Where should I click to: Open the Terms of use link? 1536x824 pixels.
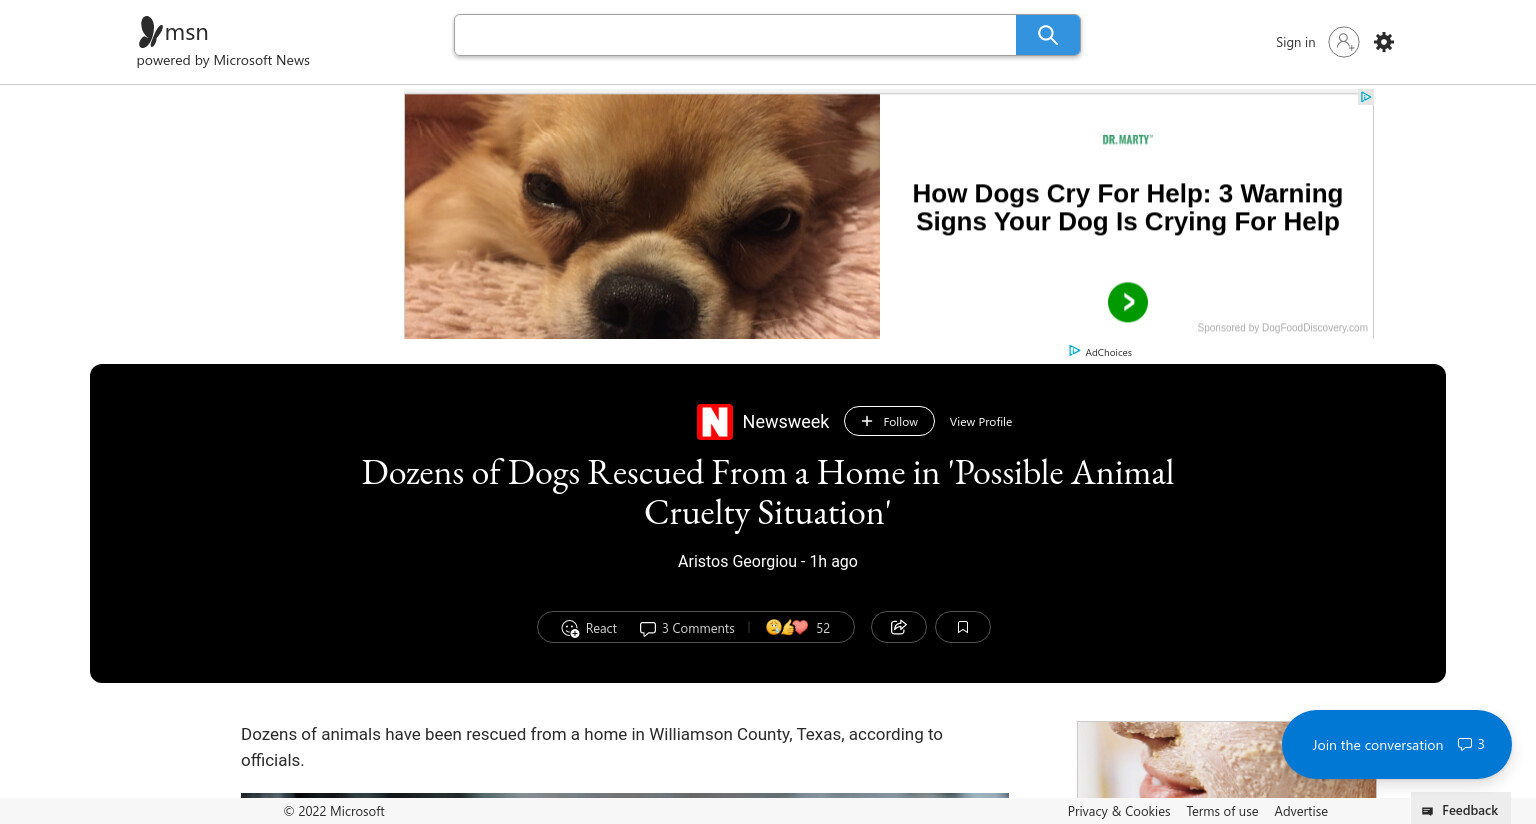coord(1222,811)
